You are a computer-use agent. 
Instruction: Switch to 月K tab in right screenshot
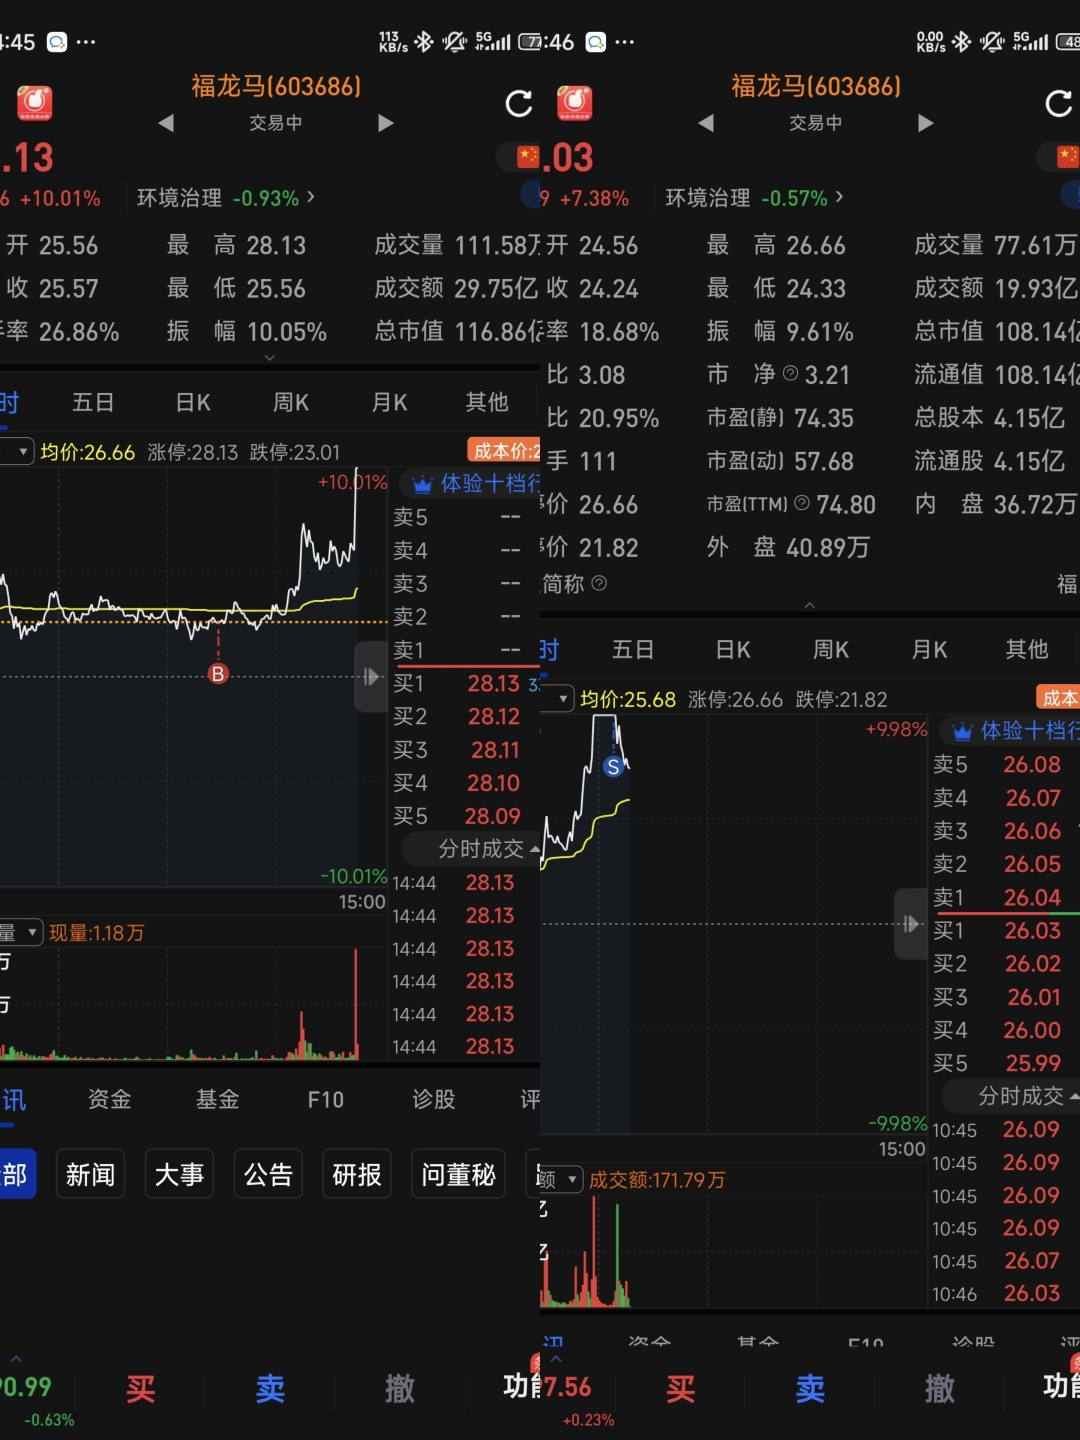(x=929, y=649)
